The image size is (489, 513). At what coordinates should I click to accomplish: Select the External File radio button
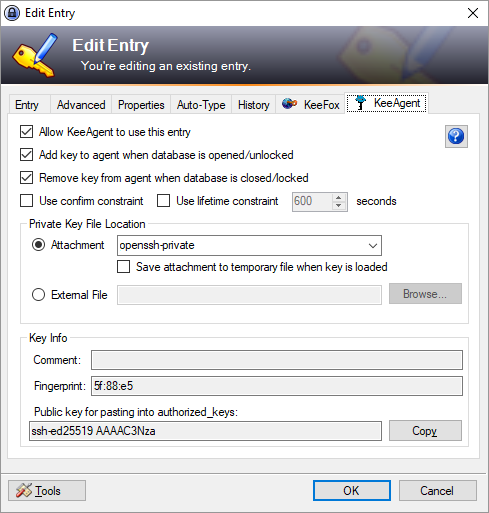(38, 295)
